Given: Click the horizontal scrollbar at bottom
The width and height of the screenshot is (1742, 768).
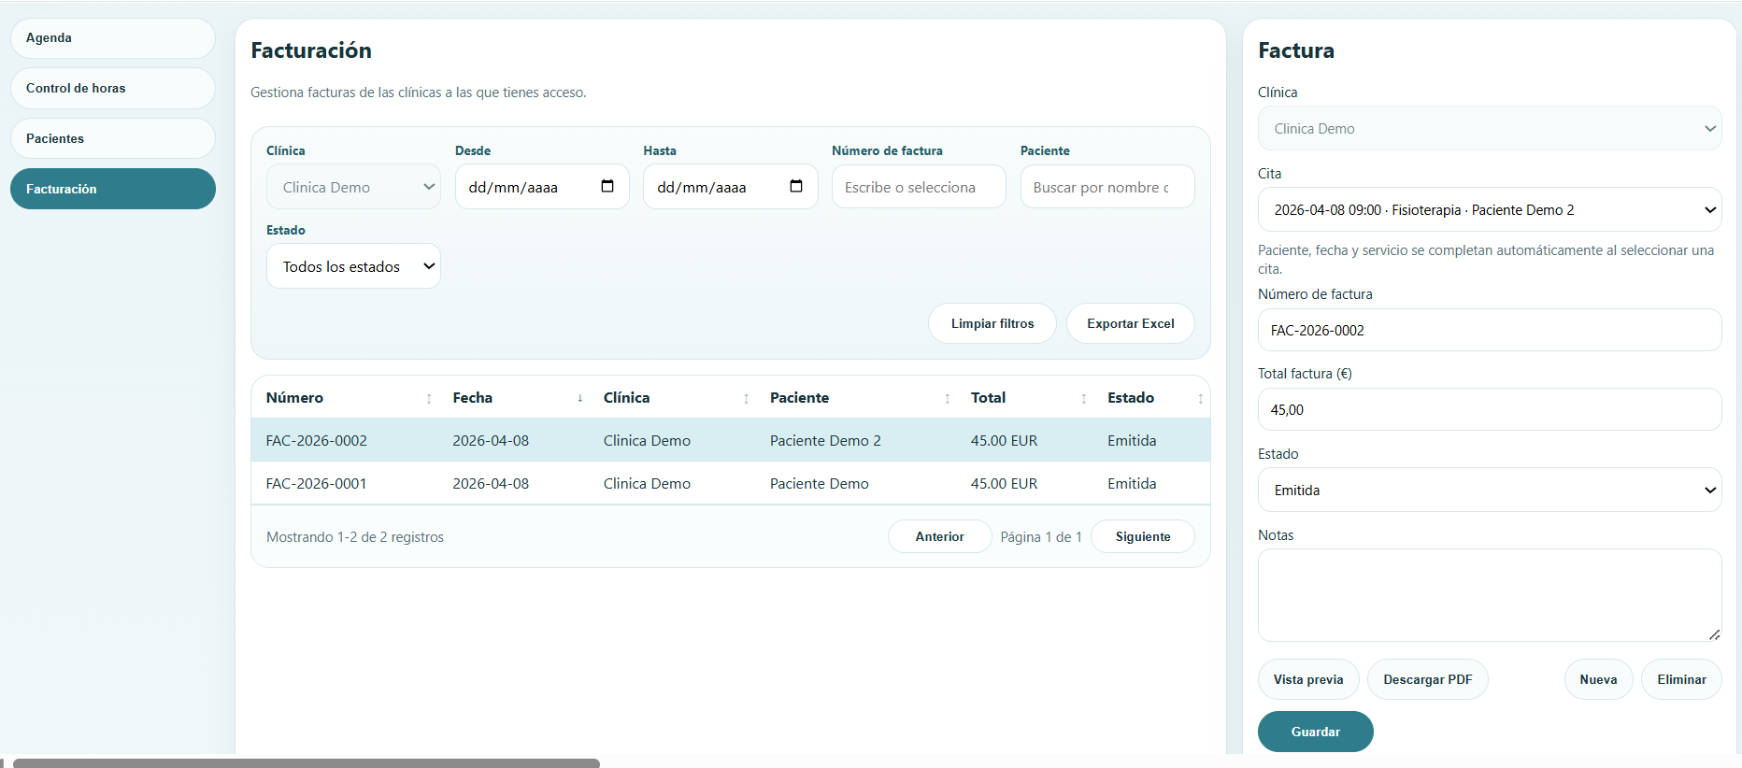Looking at the screenshot, I should click(306, 763).
